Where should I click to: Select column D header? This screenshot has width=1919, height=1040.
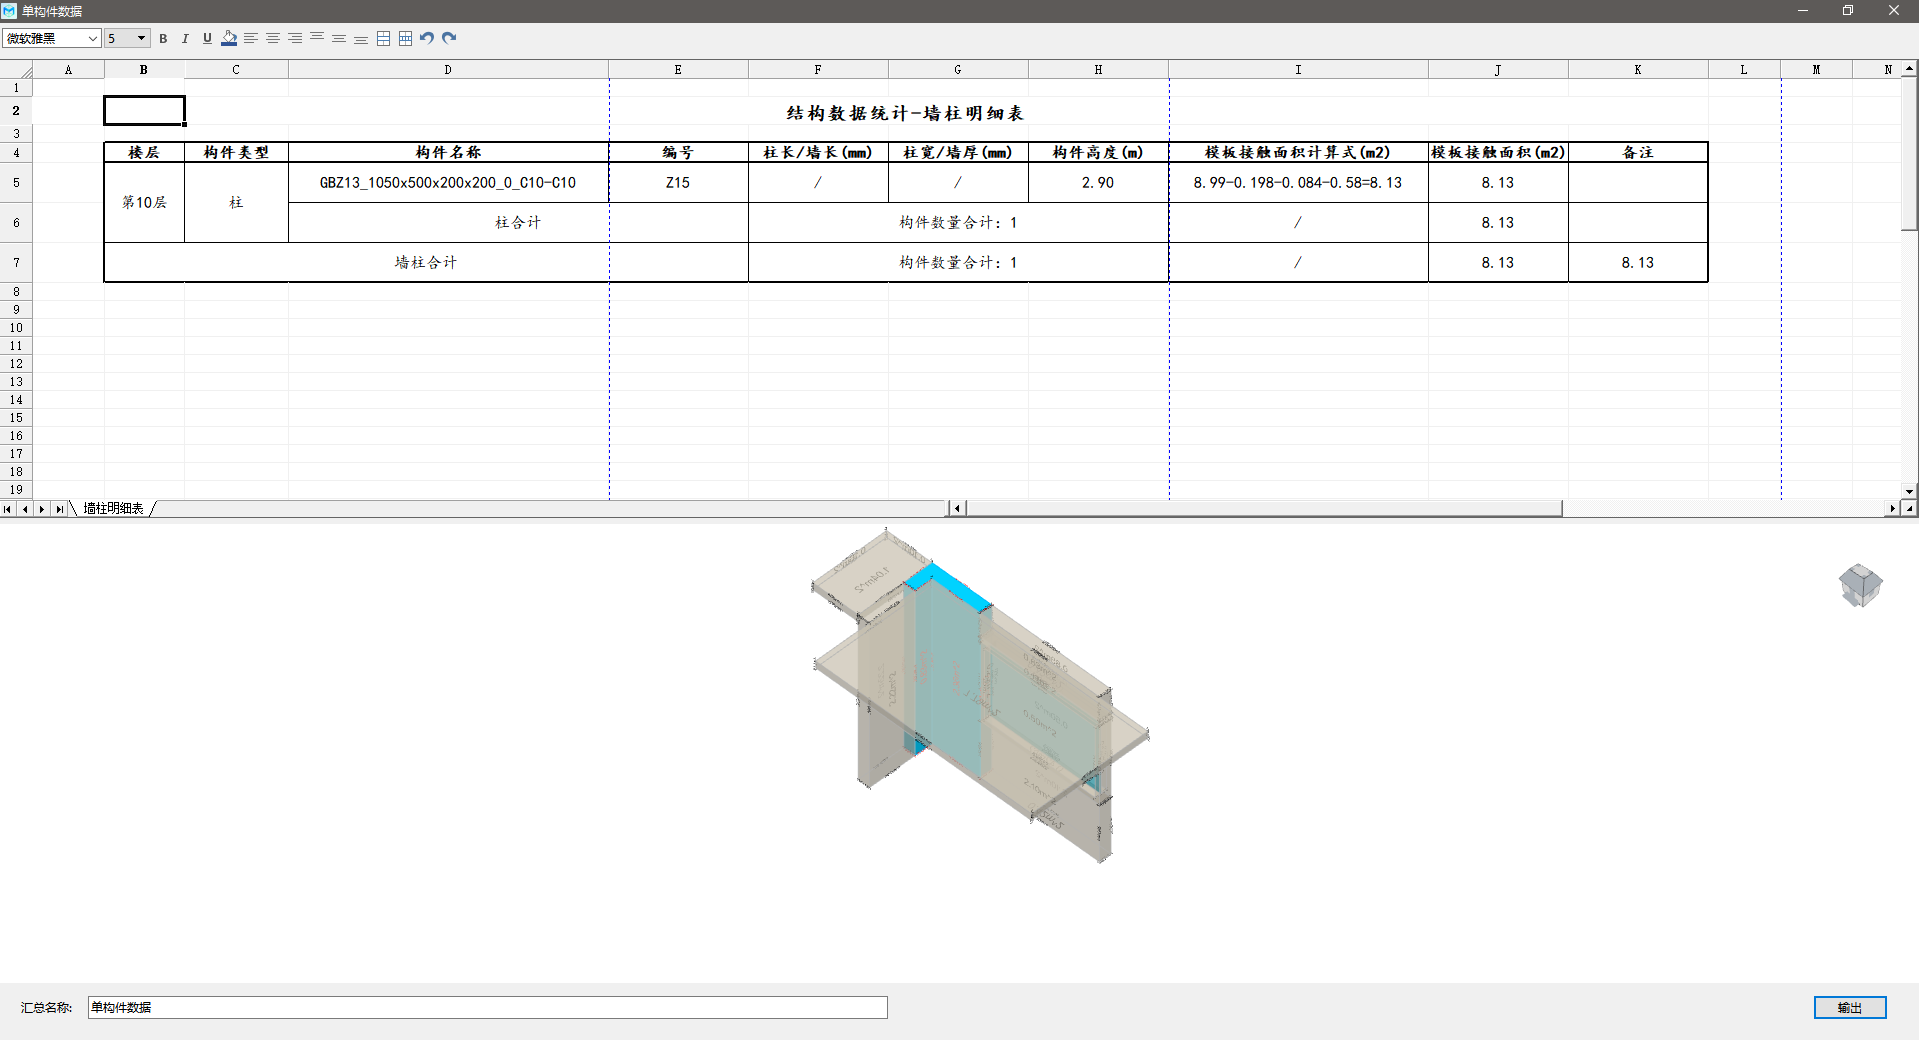[448, 70]
